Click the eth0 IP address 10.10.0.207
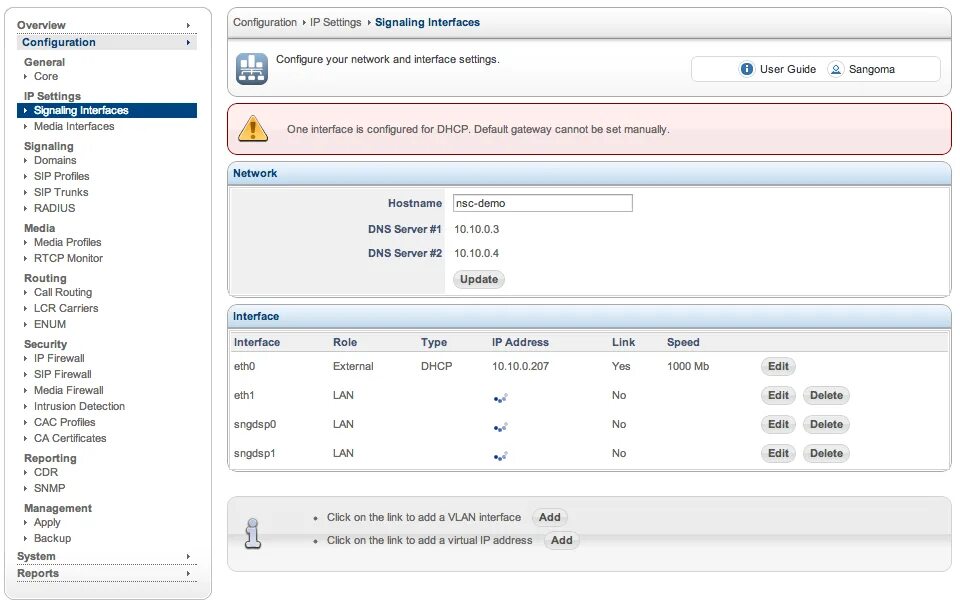 tap(520, 366)
